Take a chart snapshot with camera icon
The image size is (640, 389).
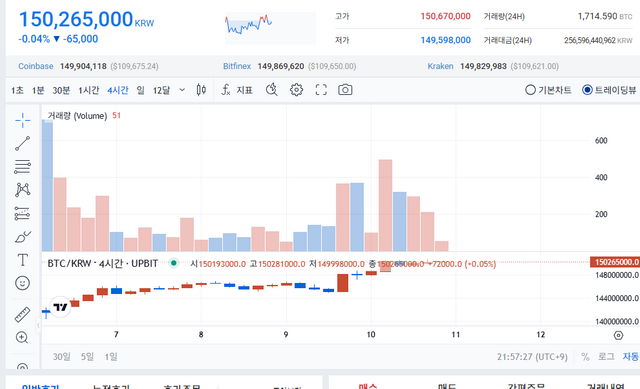click(345, 90)
